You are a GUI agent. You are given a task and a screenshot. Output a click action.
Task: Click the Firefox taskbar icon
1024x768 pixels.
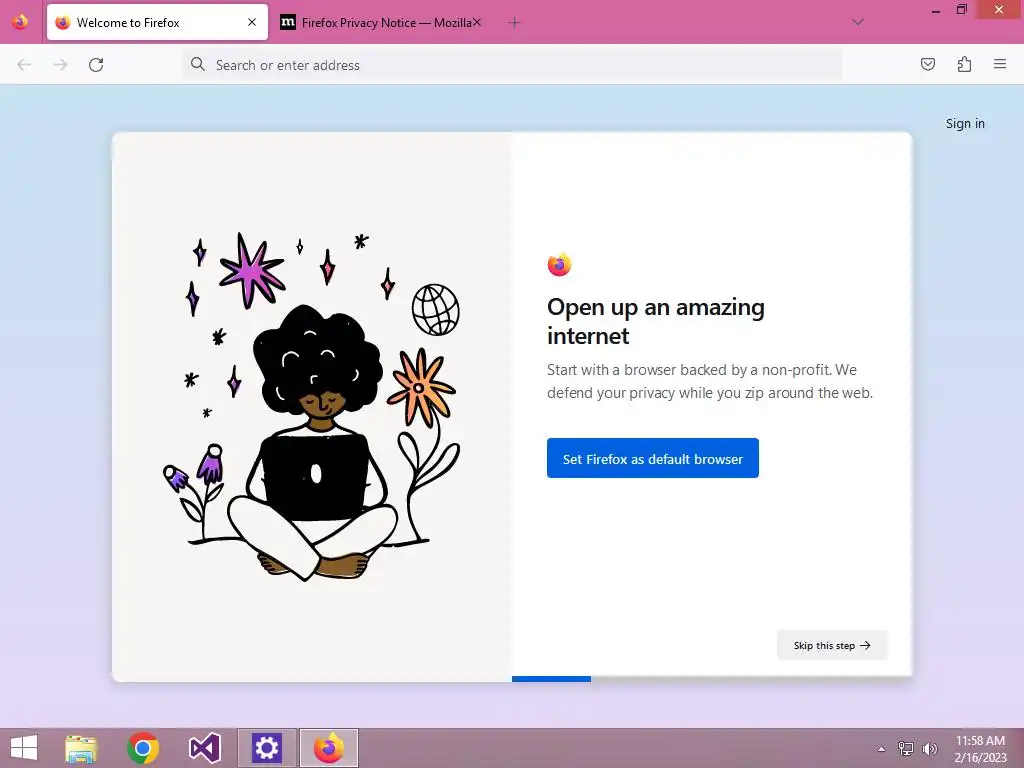click(328, 748)
